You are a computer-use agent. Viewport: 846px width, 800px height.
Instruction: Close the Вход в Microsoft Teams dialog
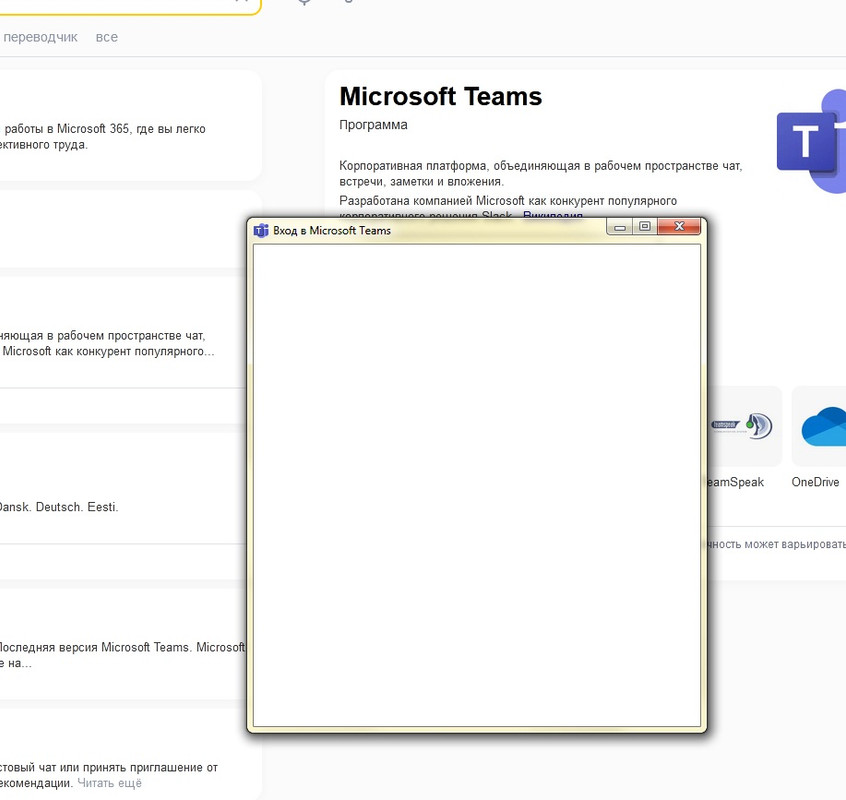point(679,227)
